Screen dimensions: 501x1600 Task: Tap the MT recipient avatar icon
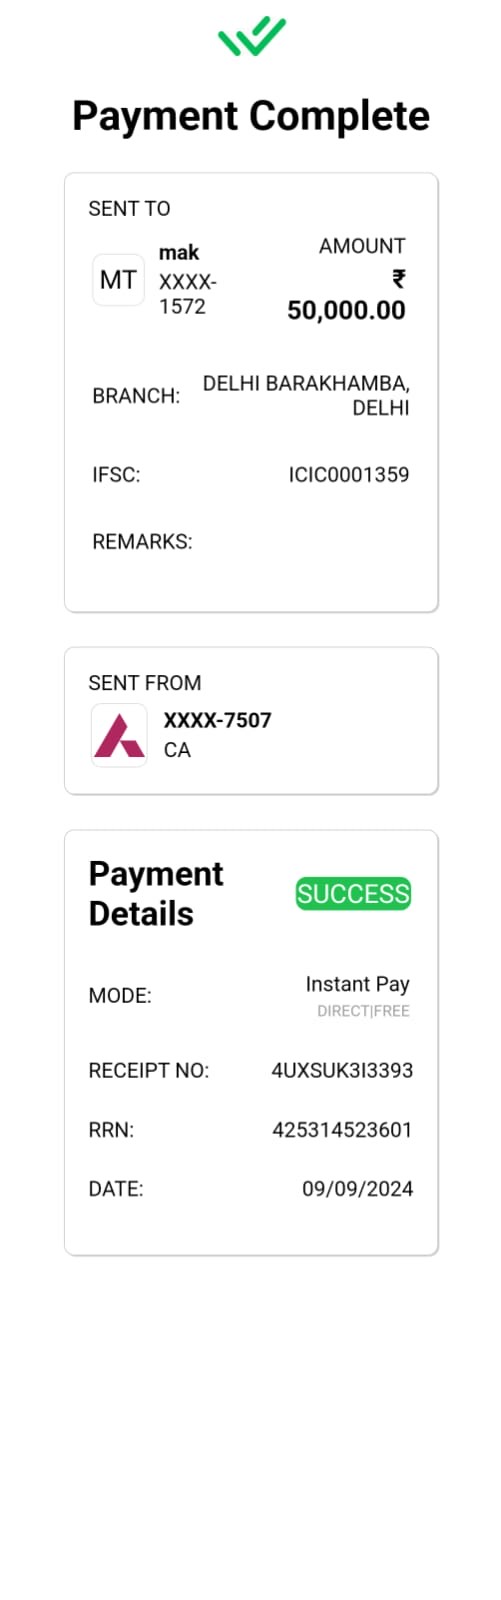[118, 280]
